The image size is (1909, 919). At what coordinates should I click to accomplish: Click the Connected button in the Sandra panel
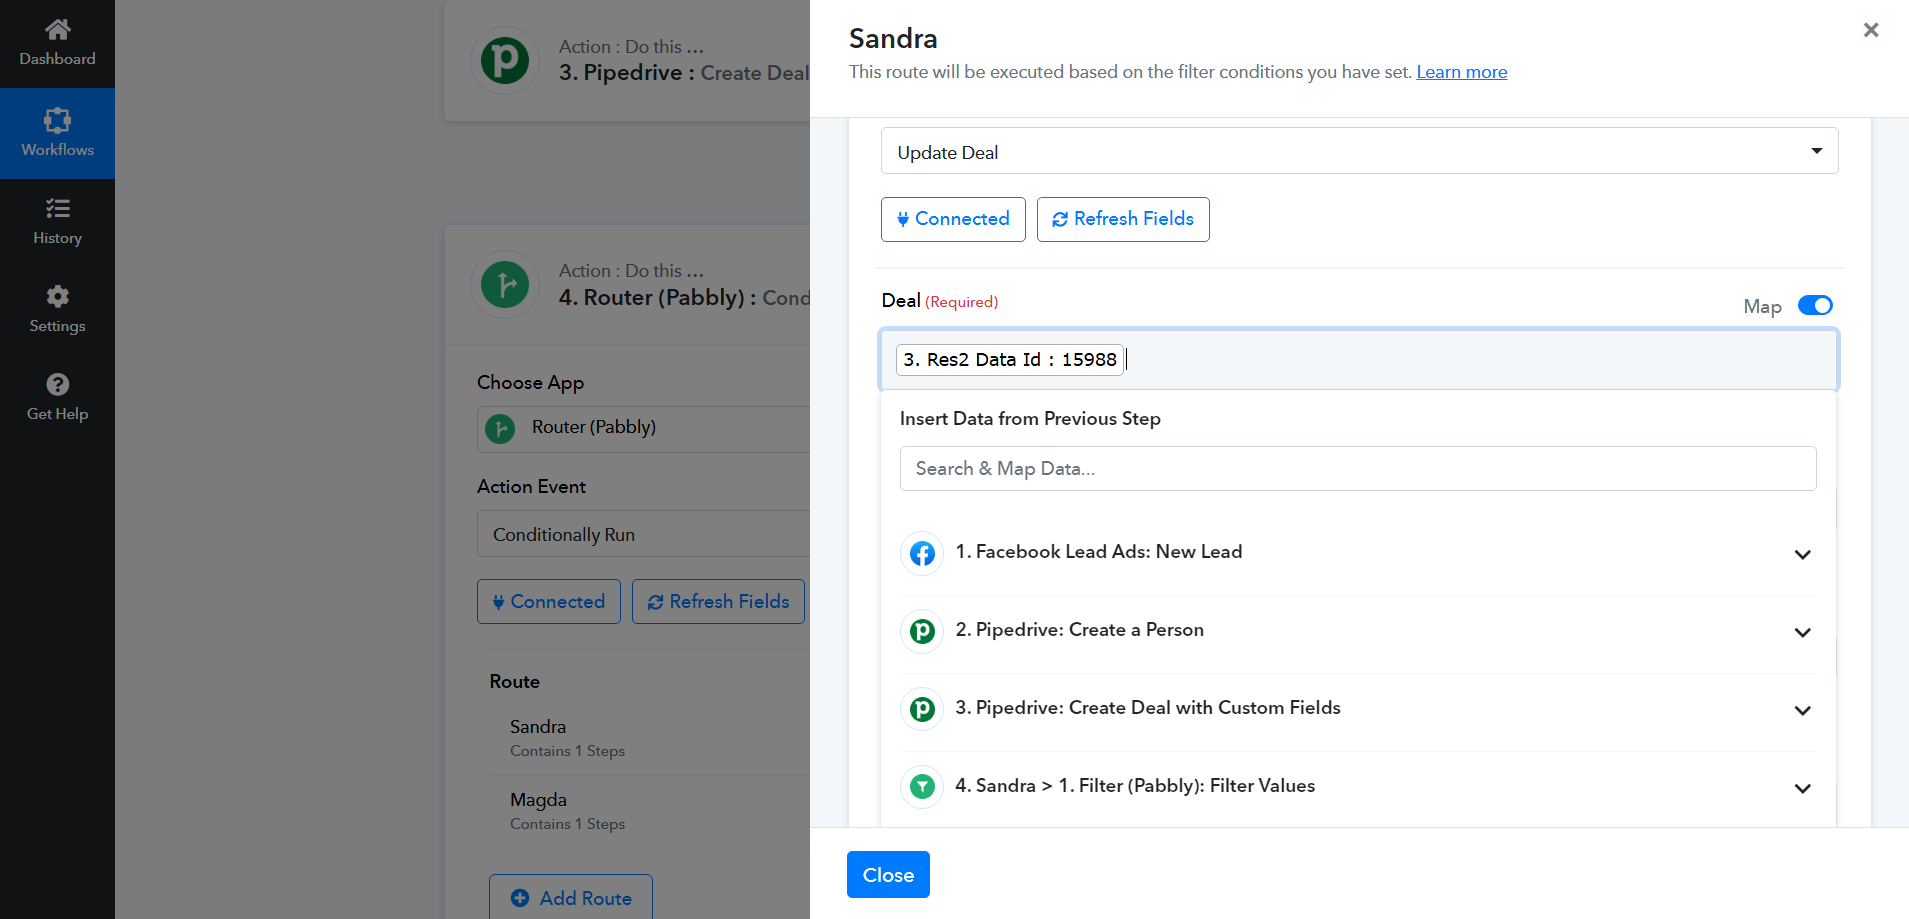tap(953, 219)
